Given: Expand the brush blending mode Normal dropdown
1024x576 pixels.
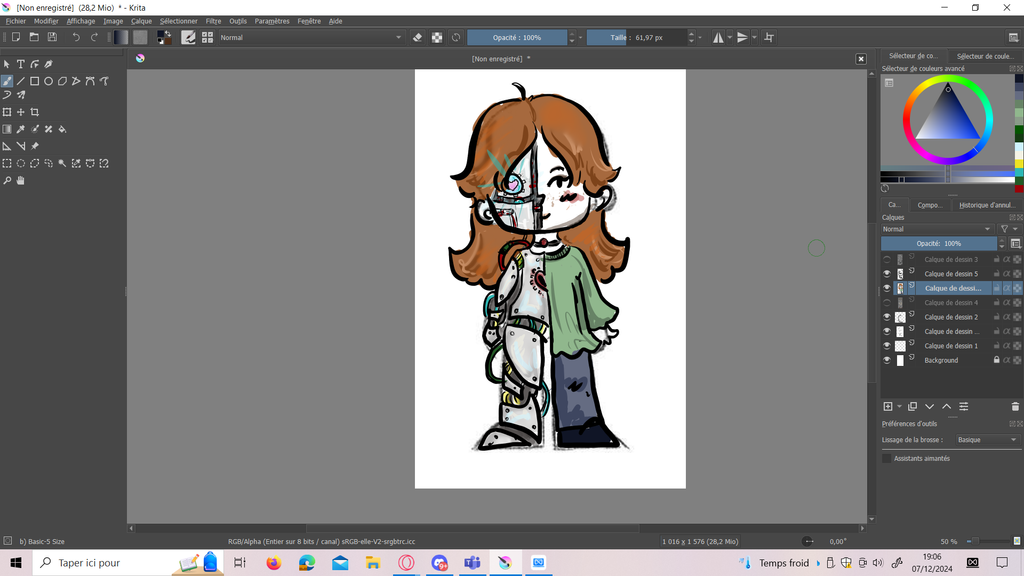Looking at the screenshot, I should coord(310,37).
